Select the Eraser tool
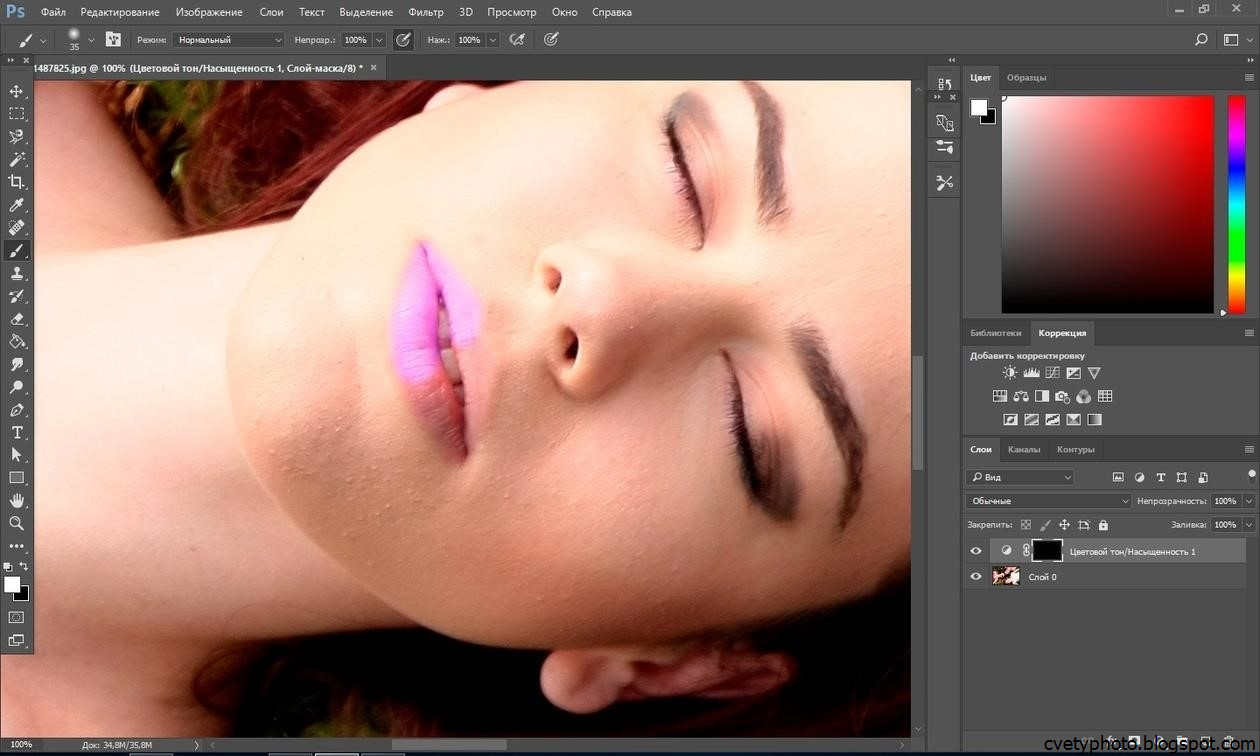This screenshot has height=756, width=1260. click(17, 319)
